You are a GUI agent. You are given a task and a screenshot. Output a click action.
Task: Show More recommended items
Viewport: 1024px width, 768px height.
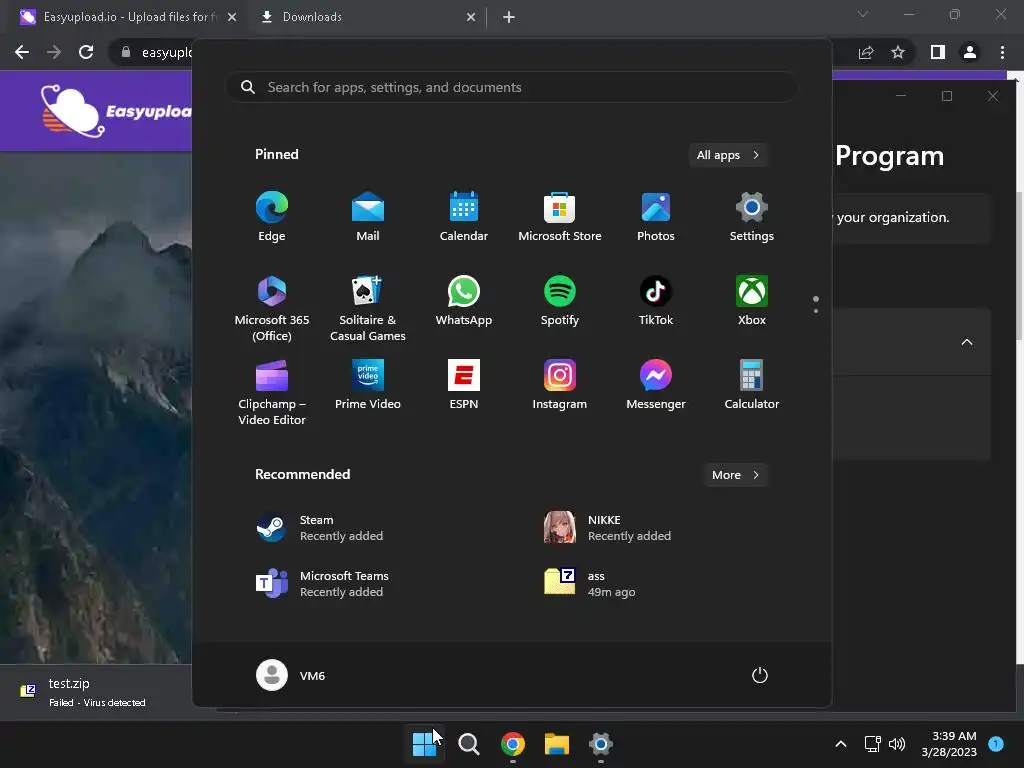(x=736, y=475)
